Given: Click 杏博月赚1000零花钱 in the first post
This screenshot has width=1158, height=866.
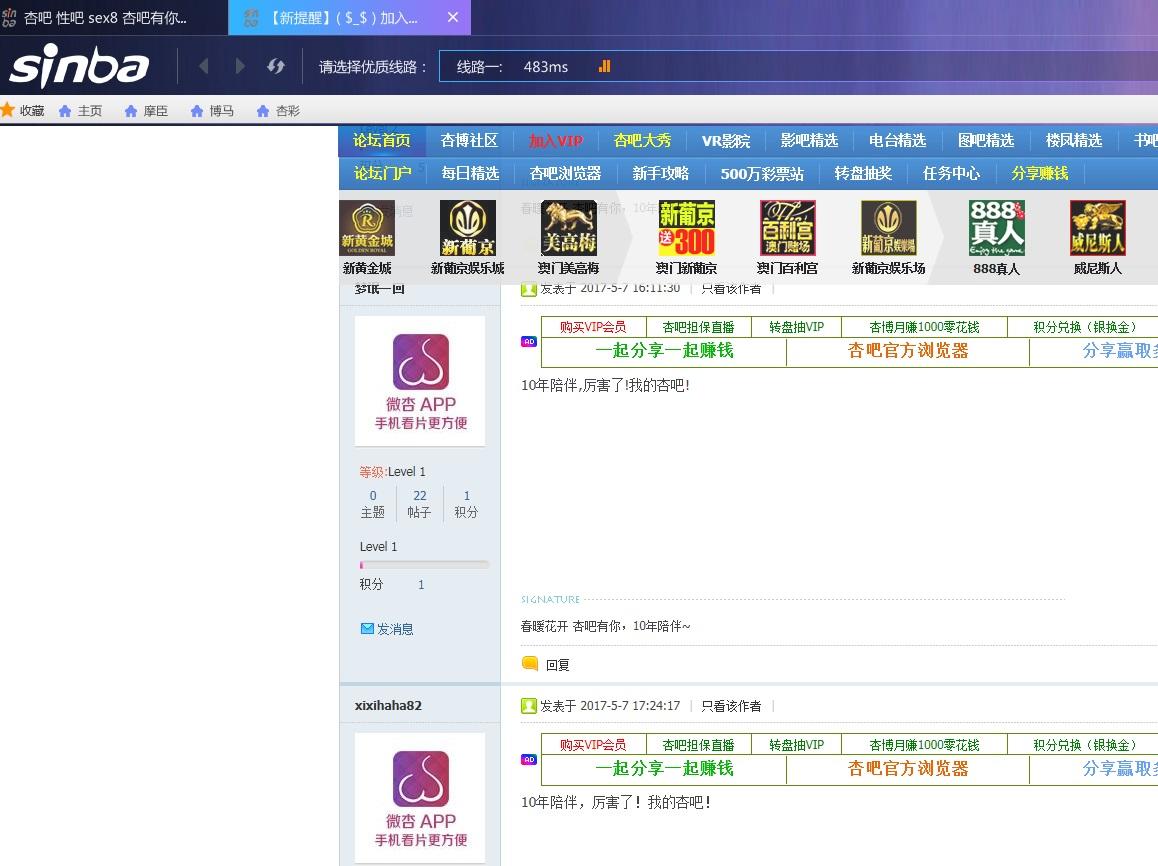Looking at the screenshot, I should click(x=925, y=327).
